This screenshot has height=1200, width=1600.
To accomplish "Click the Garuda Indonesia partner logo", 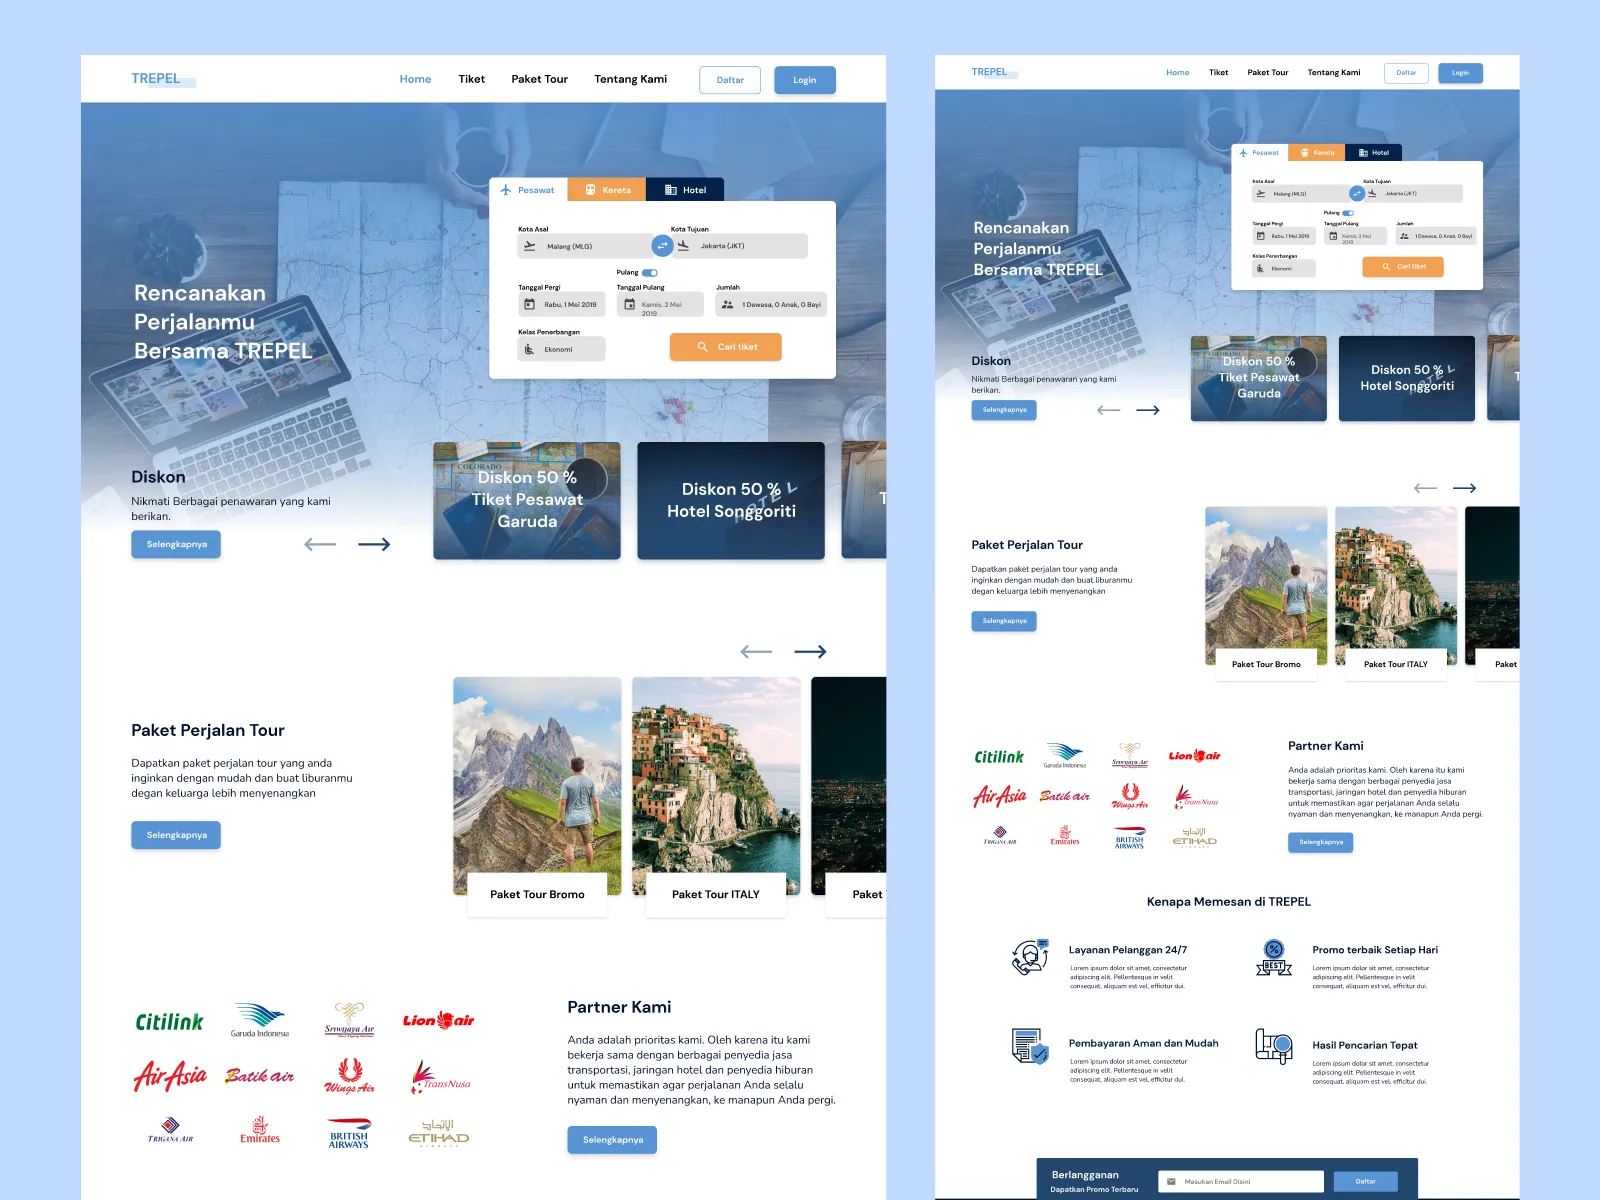I will [x=260, y=1018].
